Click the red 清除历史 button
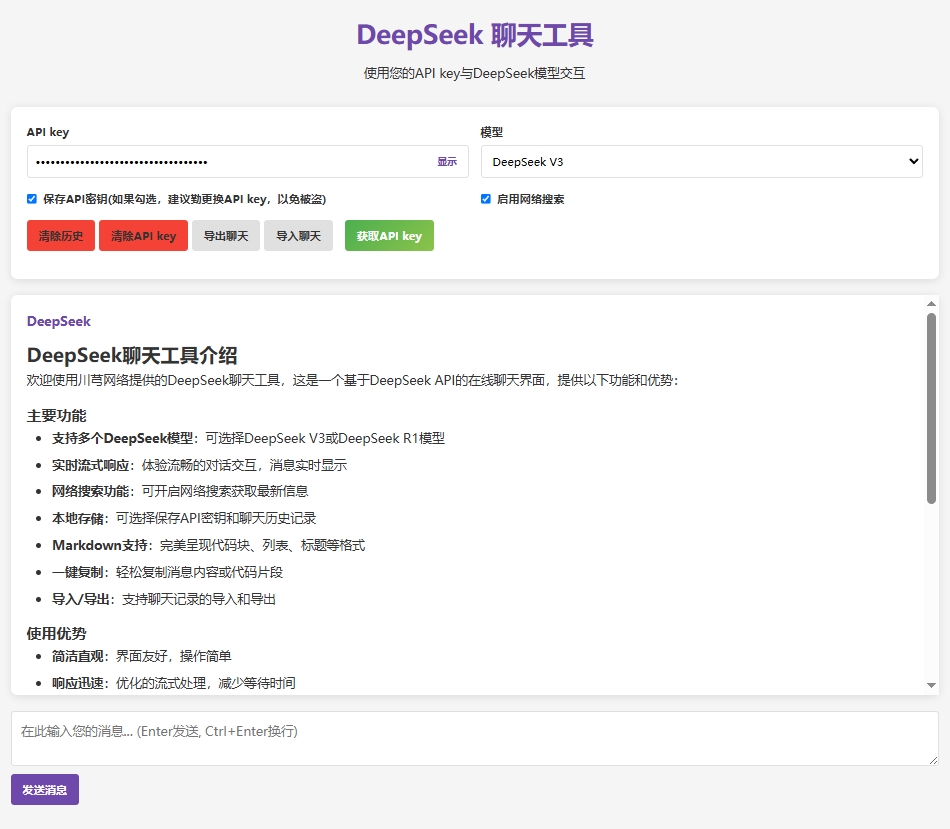950x829 pixels. point(61,236)
